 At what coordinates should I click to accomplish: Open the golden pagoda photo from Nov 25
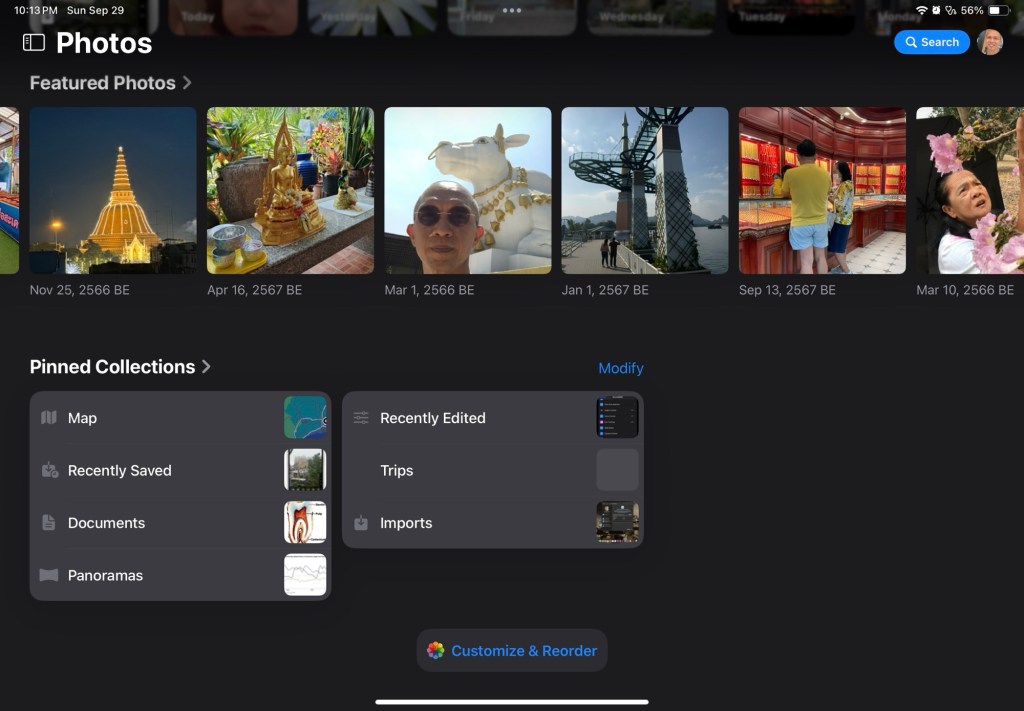[x=113, y=190]
